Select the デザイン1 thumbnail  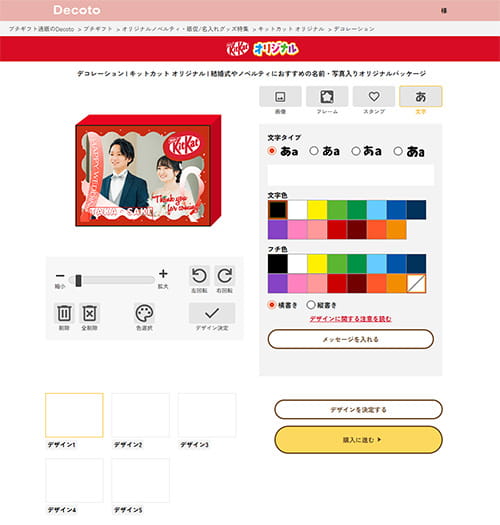click(74, 415)
